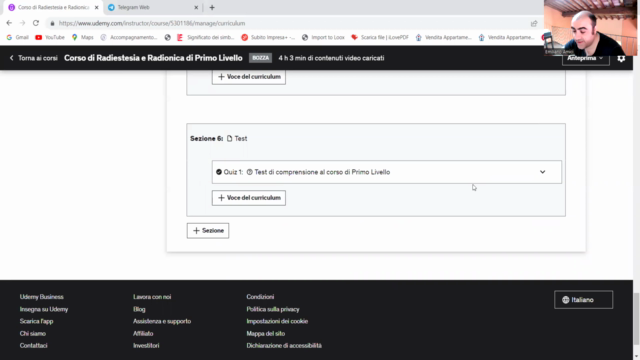The width and height of the screenshot is (640, 360).
Task: Open Lavora con noi footer link
Action: (x=152, y=297)
